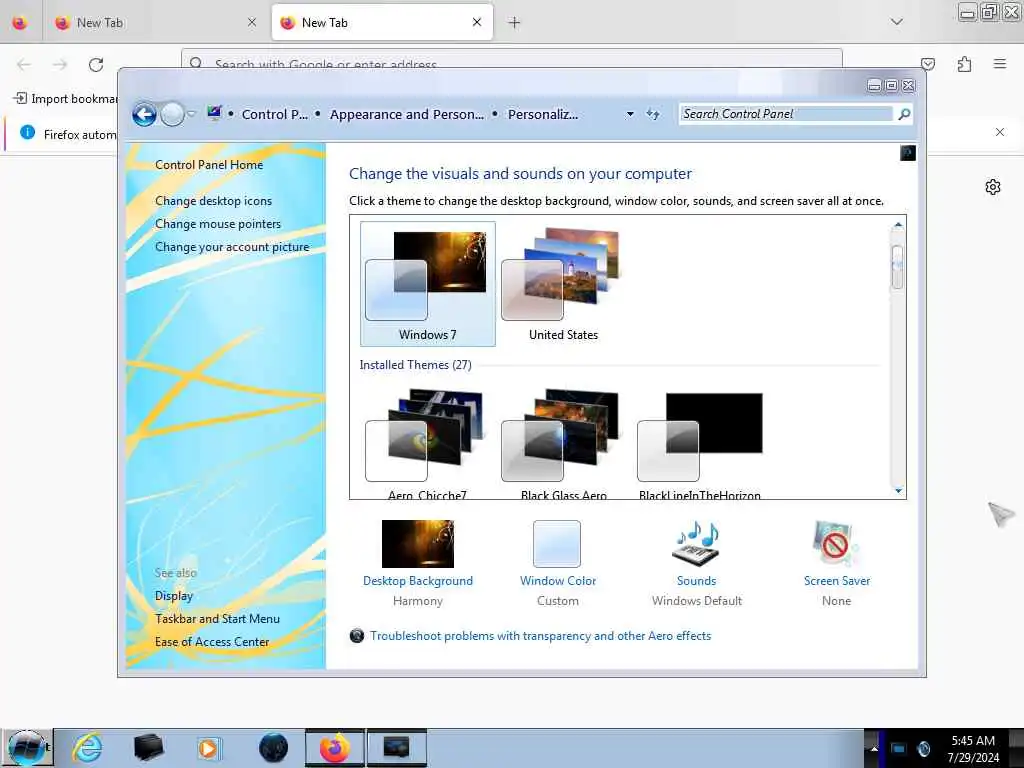Close the first New Tab in Firefox
Image resolution: width=1024 pixels, height=768 pixels.
252,23
